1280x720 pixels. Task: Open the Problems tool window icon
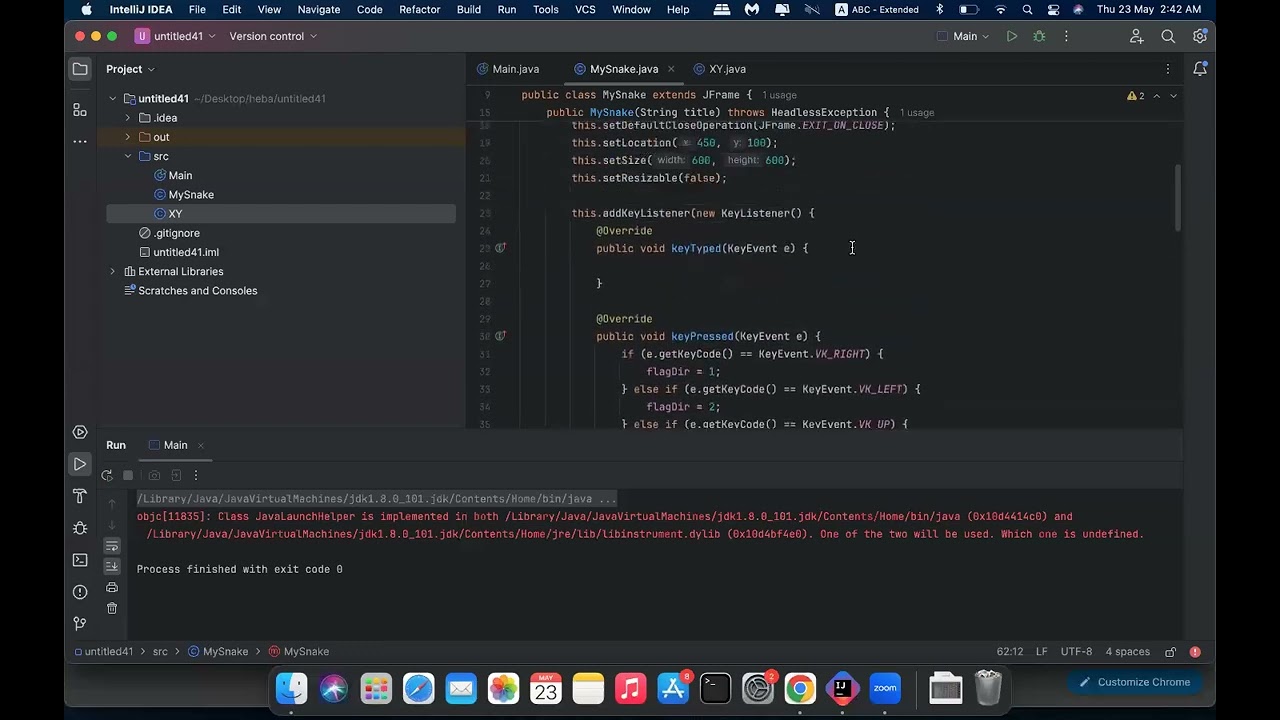pyautogui.click(x=80, y=592)
